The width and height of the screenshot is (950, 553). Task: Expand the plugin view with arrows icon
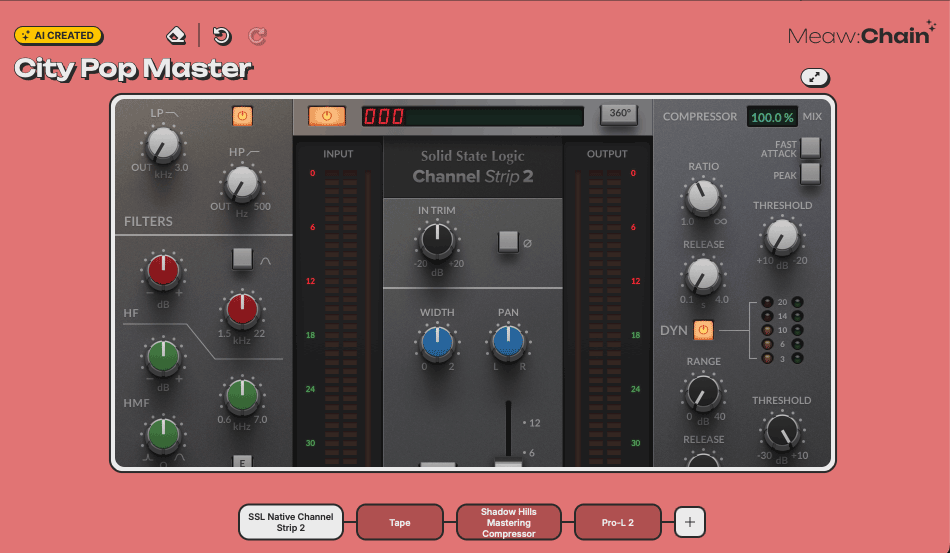[x=815, y=78]
